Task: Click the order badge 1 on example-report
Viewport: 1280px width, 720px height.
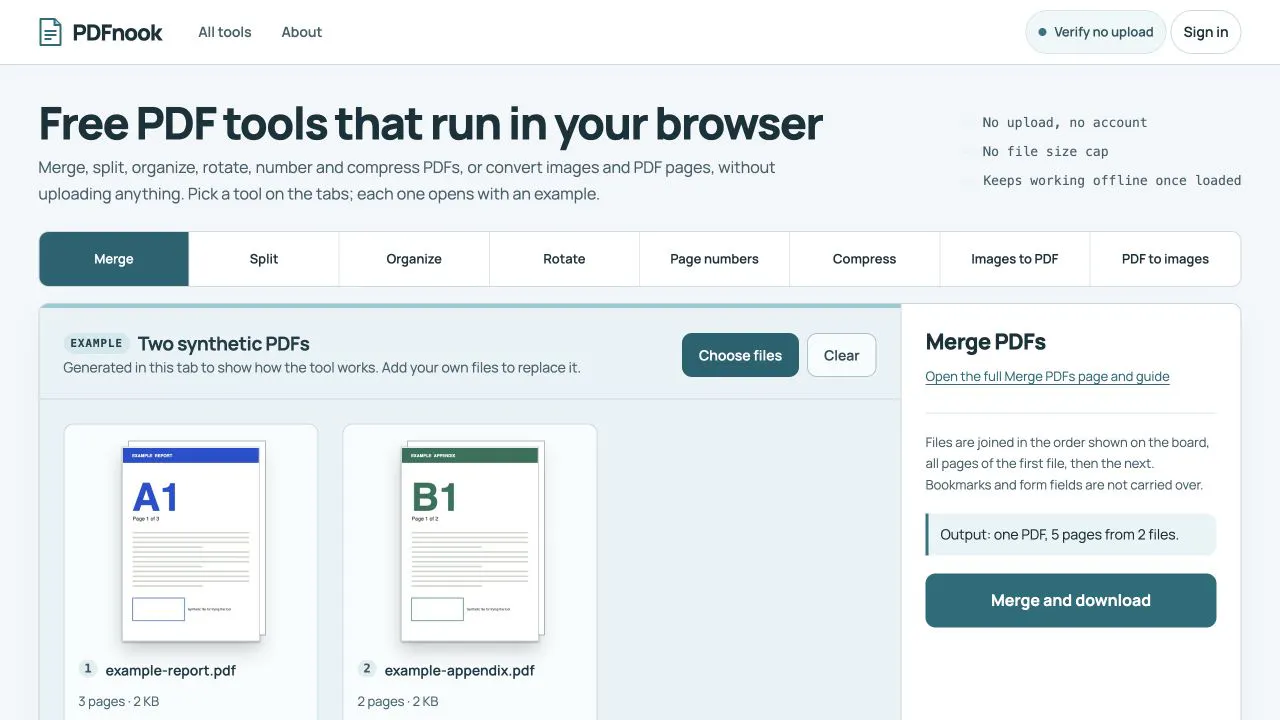Action: point(88,669)
